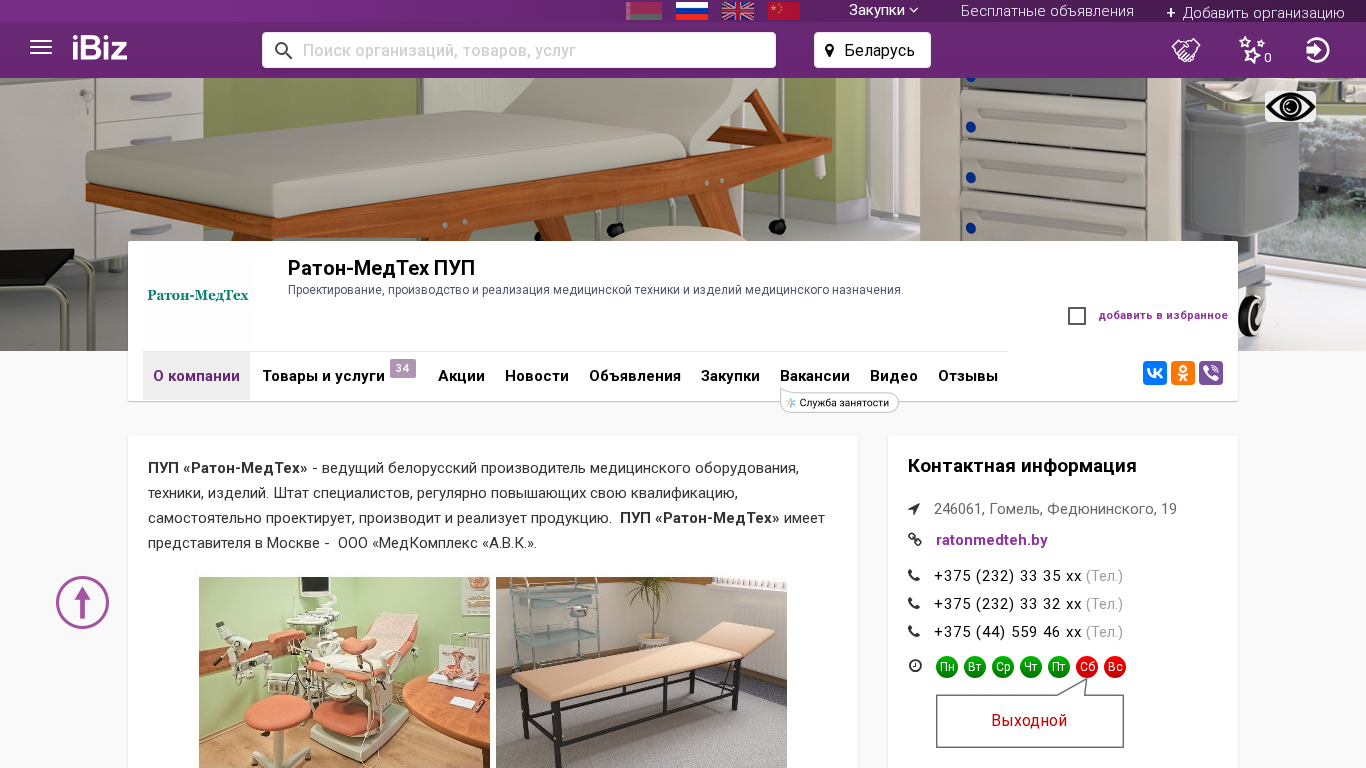This screenshot has height=768, width=1366.
Task: Click the 'Выходной' day-off tooltip
Action: [1029, 721]
